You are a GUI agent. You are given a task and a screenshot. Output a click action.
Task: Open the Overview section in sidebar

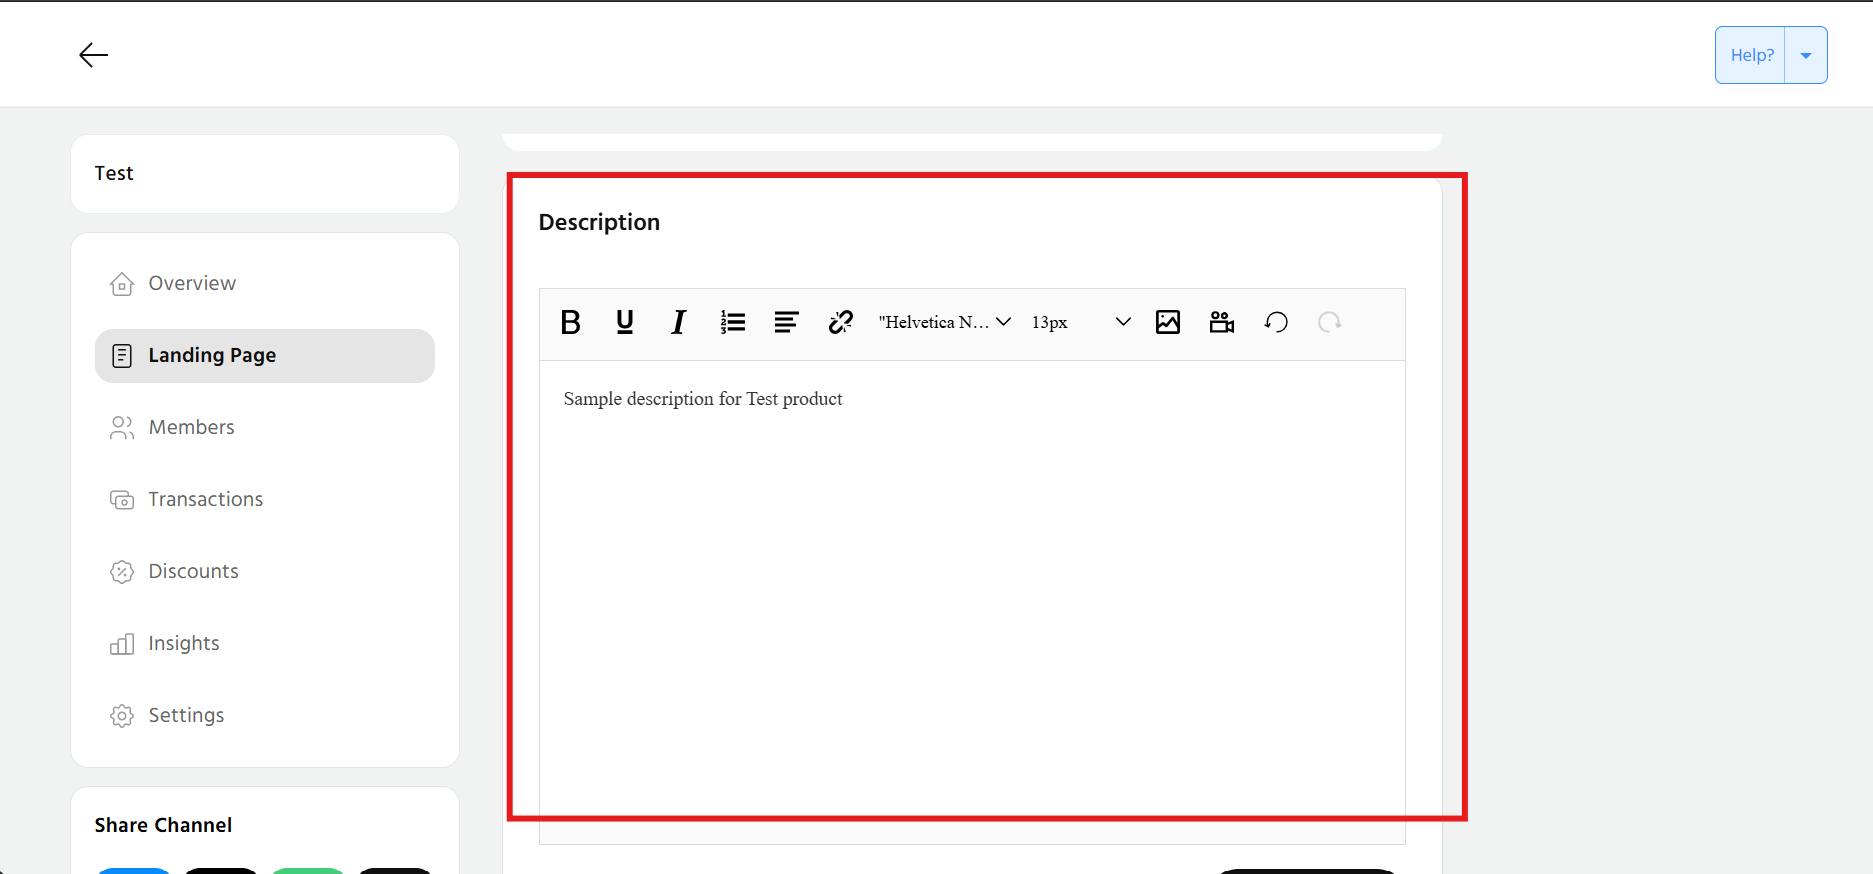point(192,284)
